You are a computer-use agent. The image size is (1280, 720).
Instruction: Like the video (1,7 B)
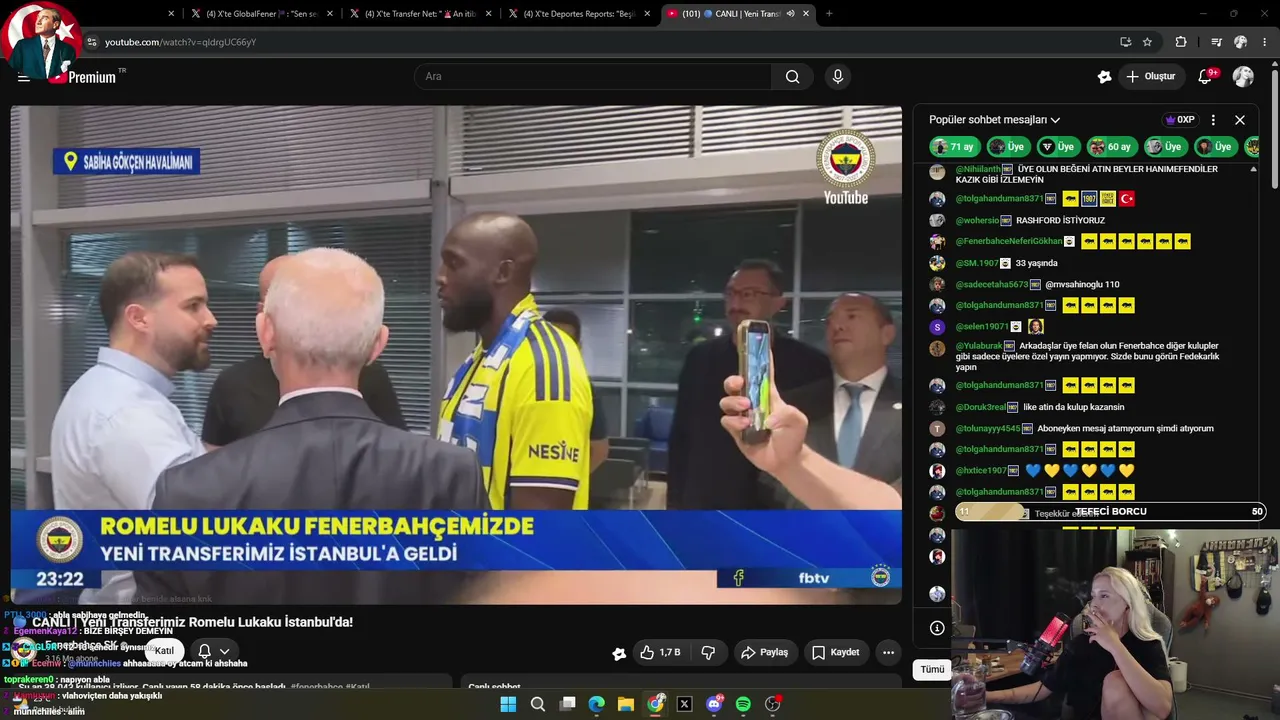coord(660,653)
